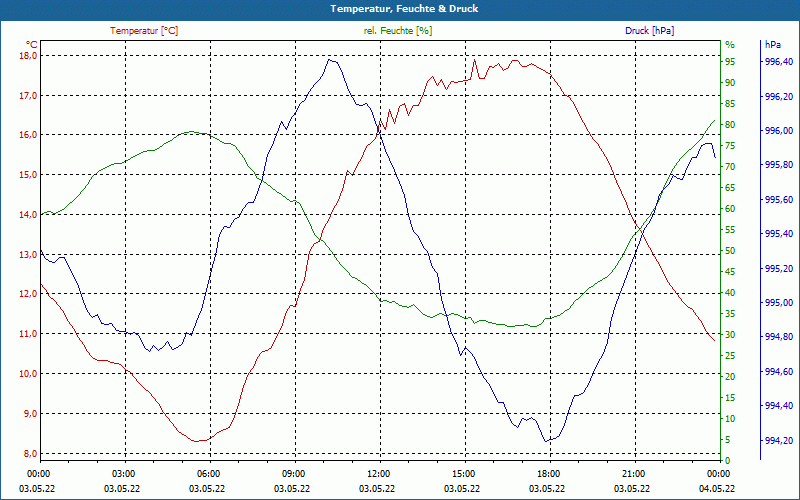Click the '21:00' time axis label
Viewport: 800px width, 500px height.
click(632, 473)
